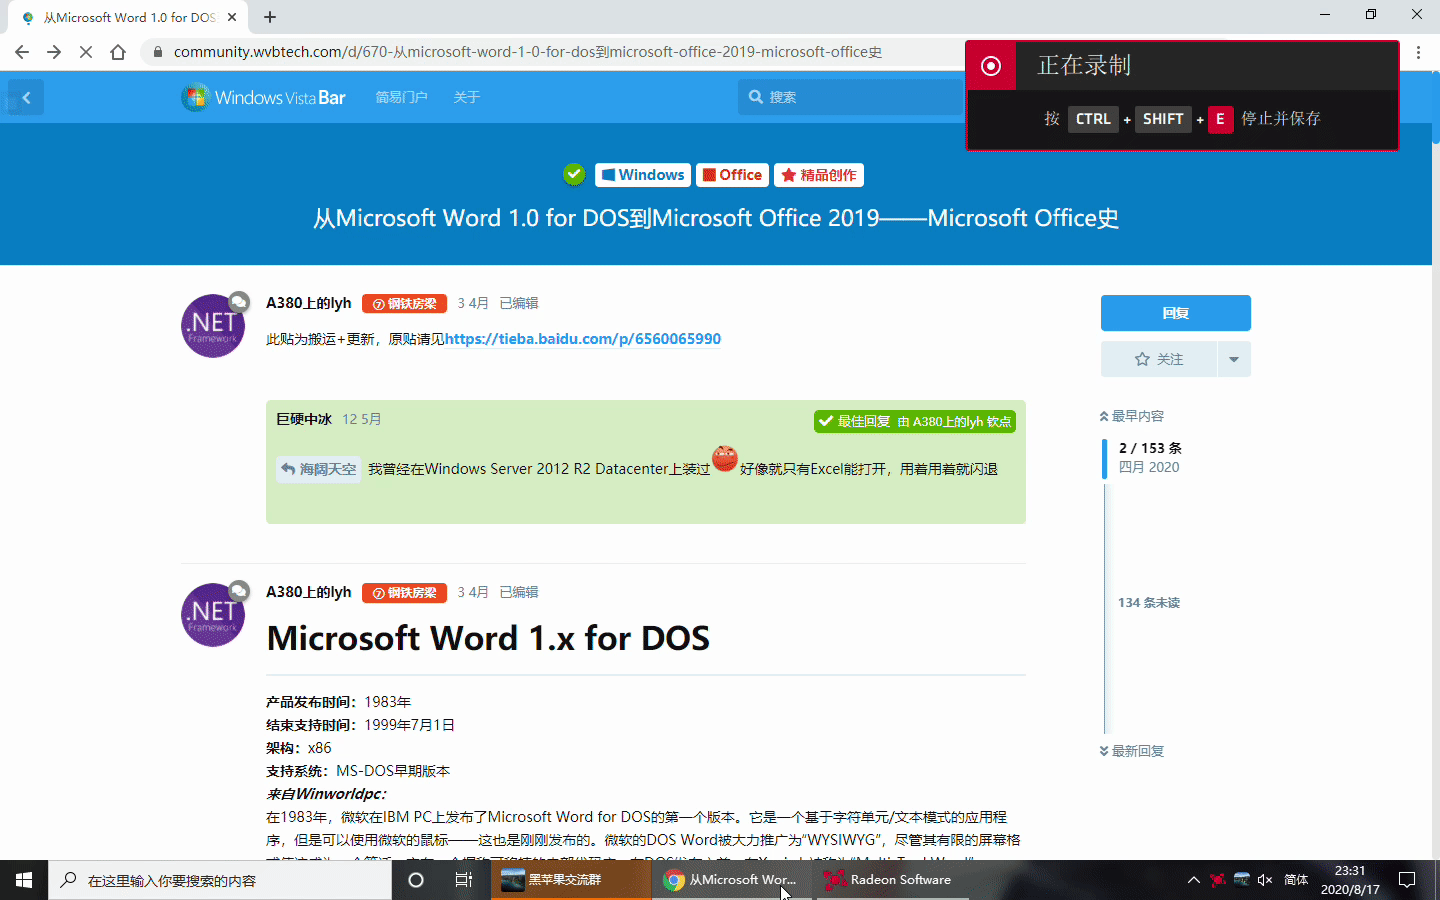Click the 海阔天空 reply mention
This screenshot has width=1440, height=900.
pos(318,469)
